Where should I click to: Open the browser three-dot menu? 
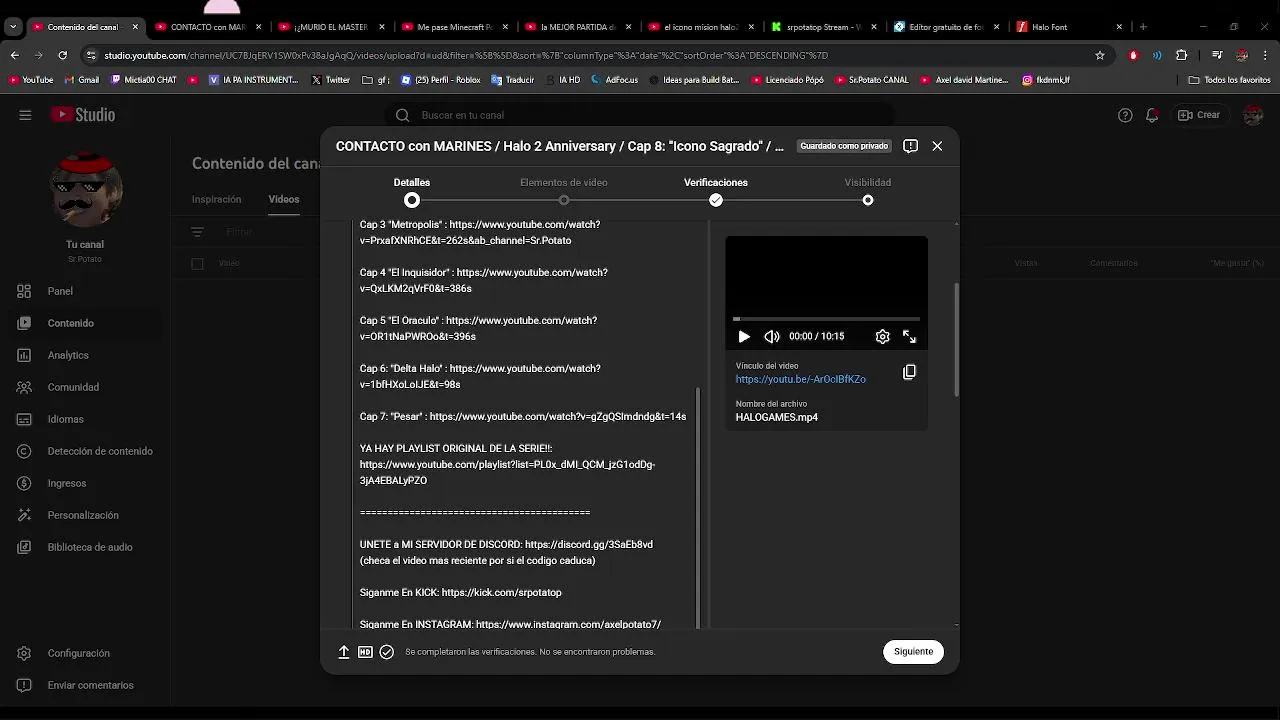(1264, 56)
